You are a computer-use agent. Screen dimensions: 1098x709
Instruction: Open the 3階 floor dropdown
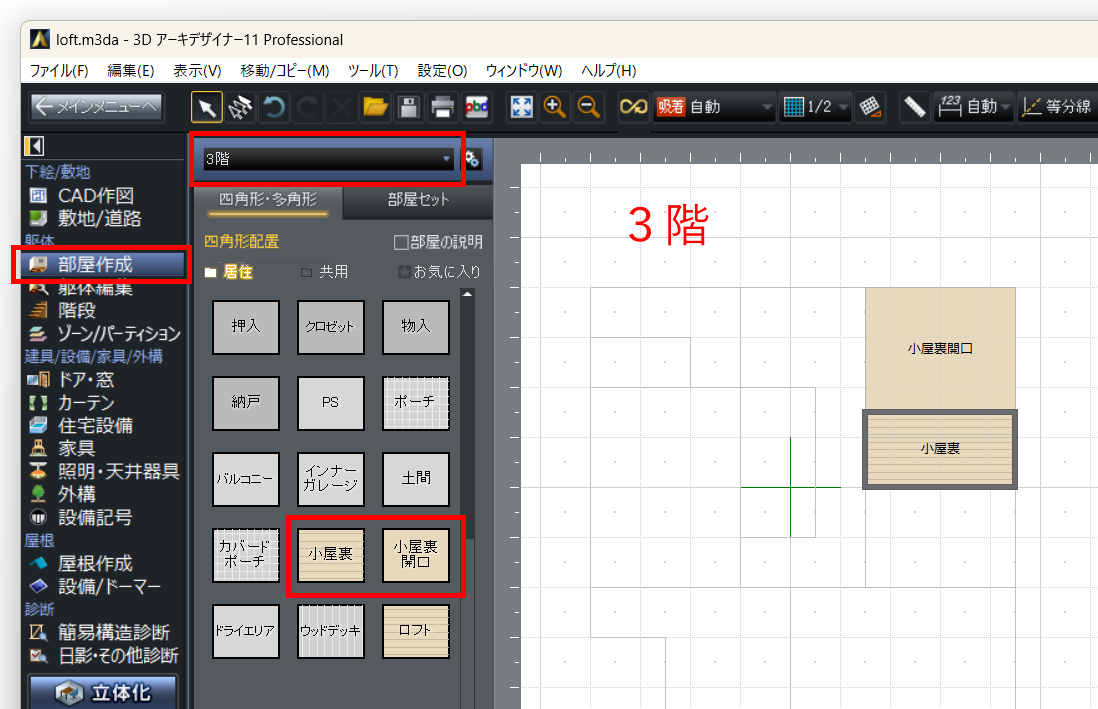pos(328,159)
